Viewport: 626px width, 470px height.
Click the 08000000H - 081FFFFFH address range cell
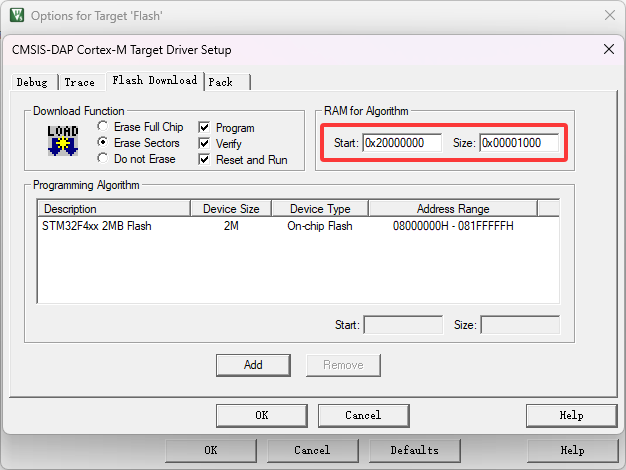(453, 226)
